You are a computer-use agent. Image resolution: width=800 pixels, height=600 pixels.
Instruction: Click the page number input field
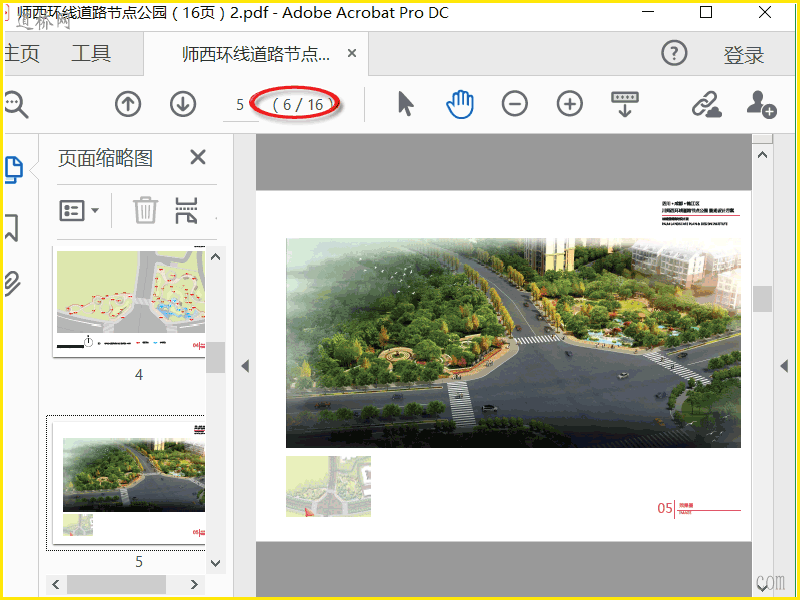[x=240, y=105]
